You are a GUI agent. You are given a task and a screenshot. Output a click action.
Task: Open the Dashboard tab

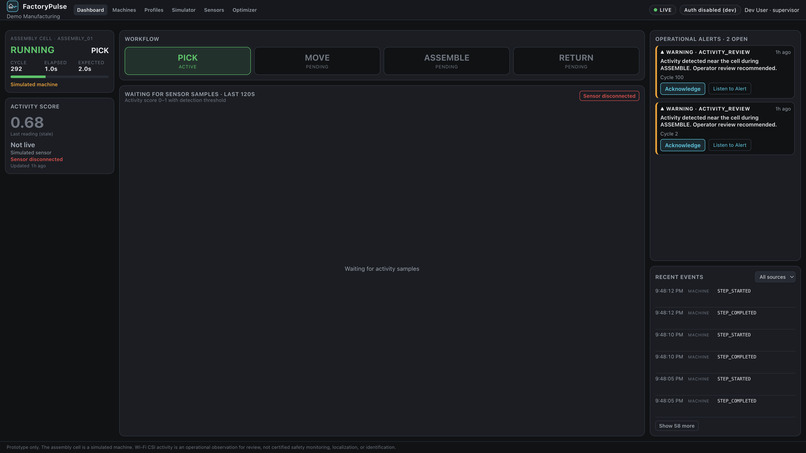[90, 10]
